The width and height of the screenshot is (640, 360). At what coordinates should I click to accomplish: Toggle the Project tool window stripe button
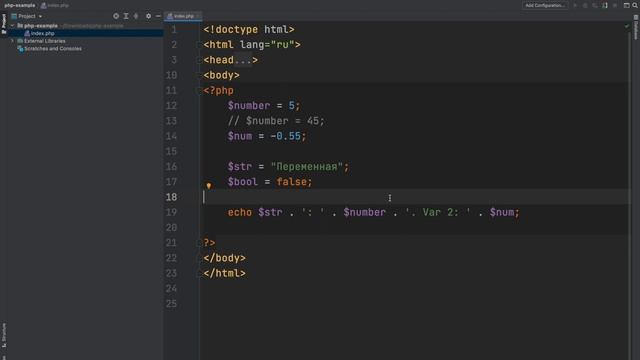[4, 24]
